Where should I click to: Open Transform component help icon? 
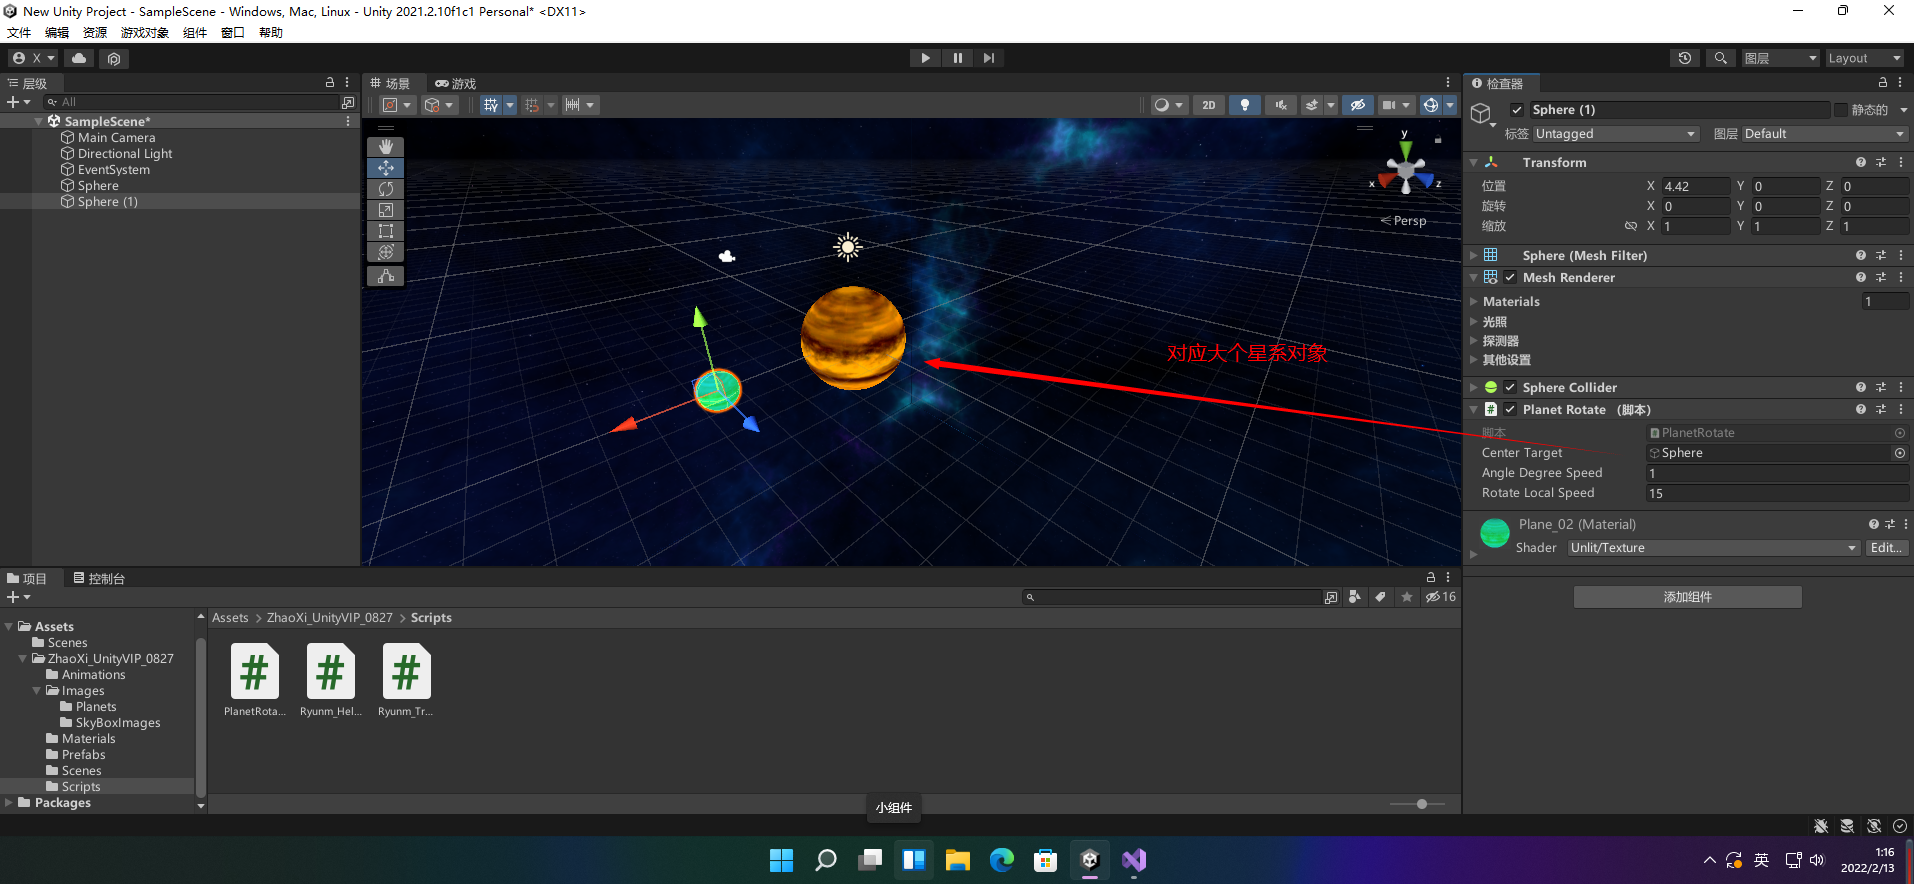[1860, 163]
